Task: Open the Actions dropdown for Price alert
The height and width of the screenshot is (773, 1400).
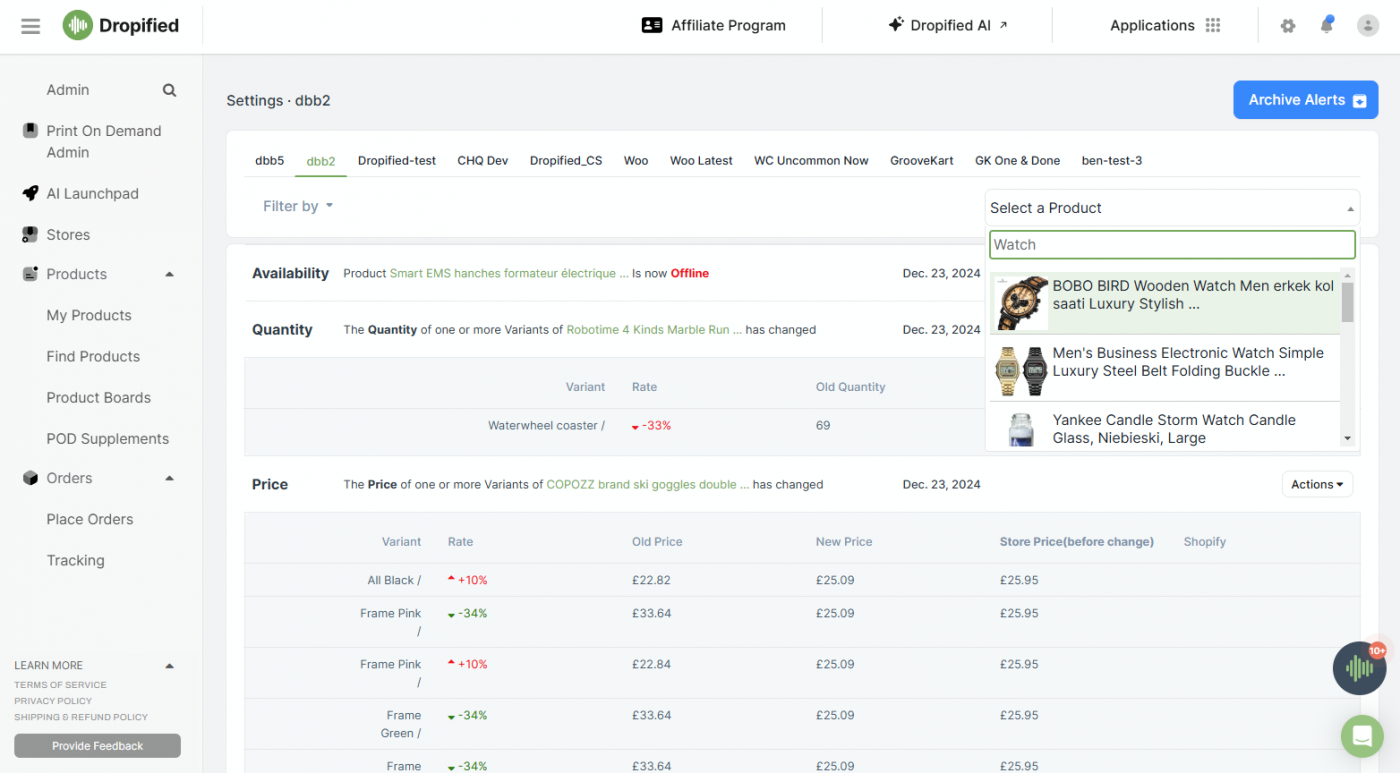Action: [1317, 484]
